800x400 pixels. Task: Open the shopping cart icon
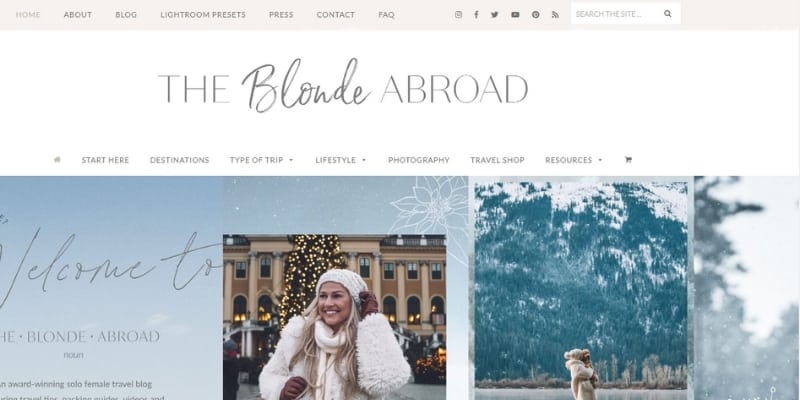pos(628,160)
